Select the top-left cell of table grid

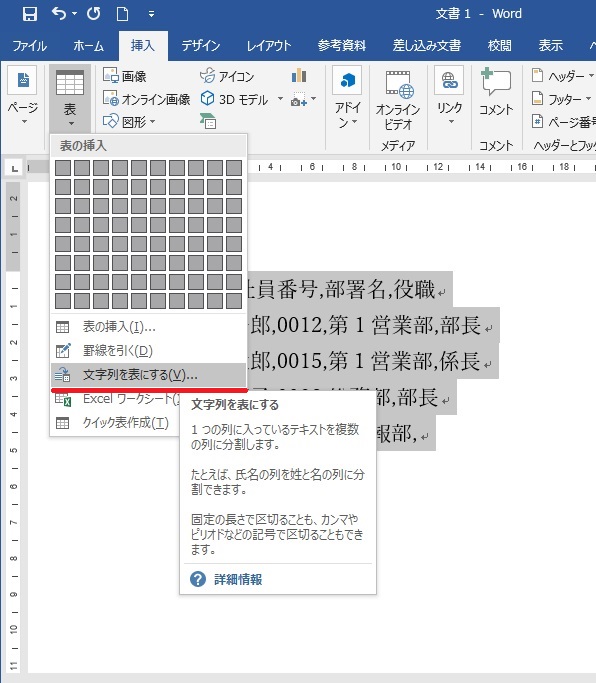(x=63, y=168)
